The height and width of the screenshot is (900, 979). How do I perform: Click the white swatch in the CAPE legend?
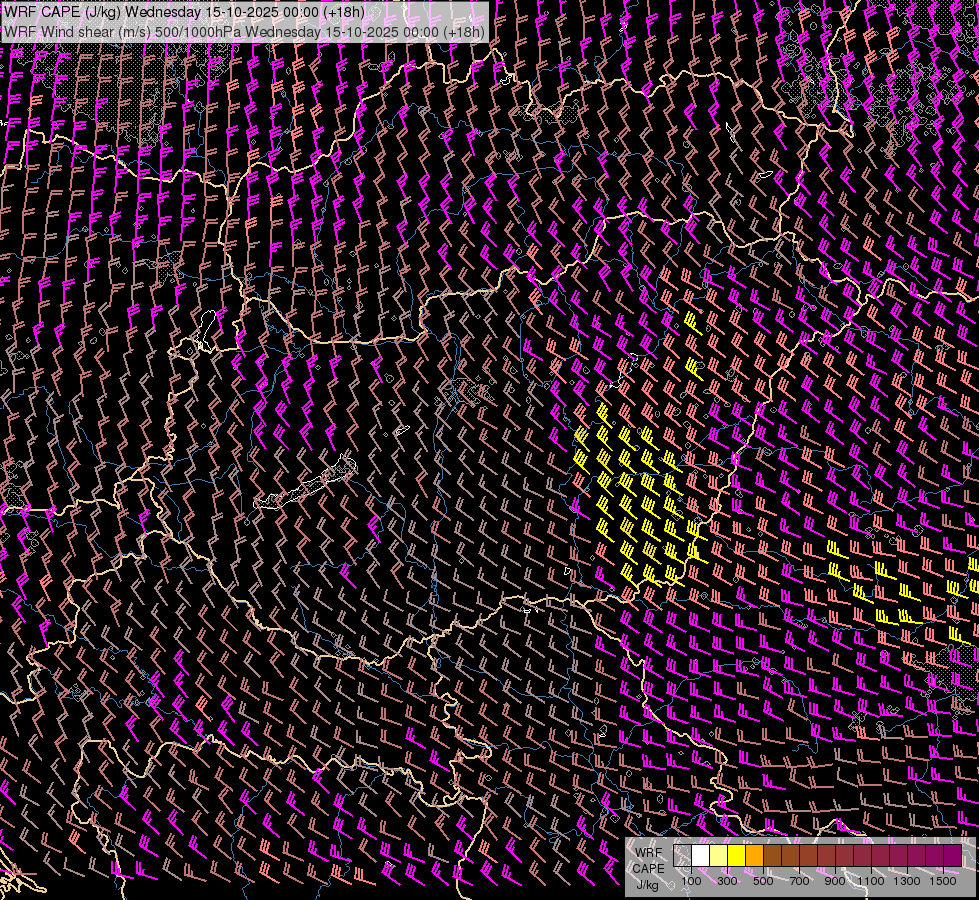click(700, 856)
